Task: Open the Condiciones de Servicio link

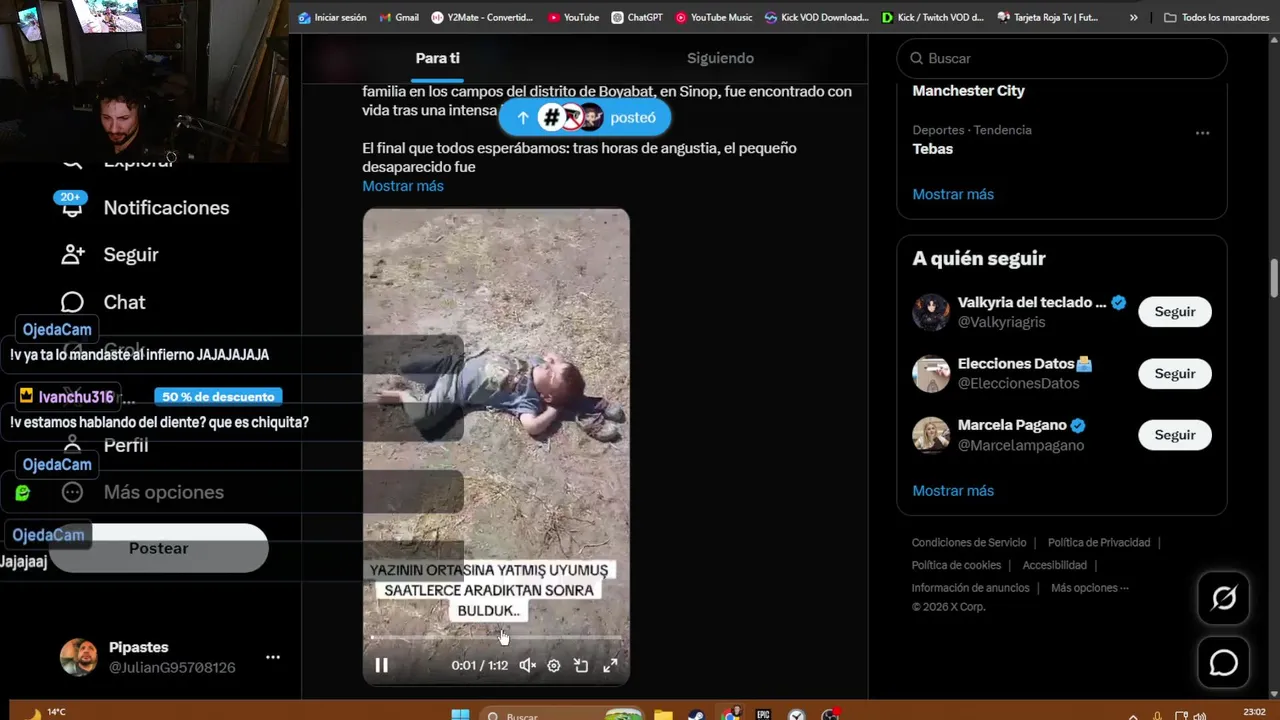Action: (969, 542)
